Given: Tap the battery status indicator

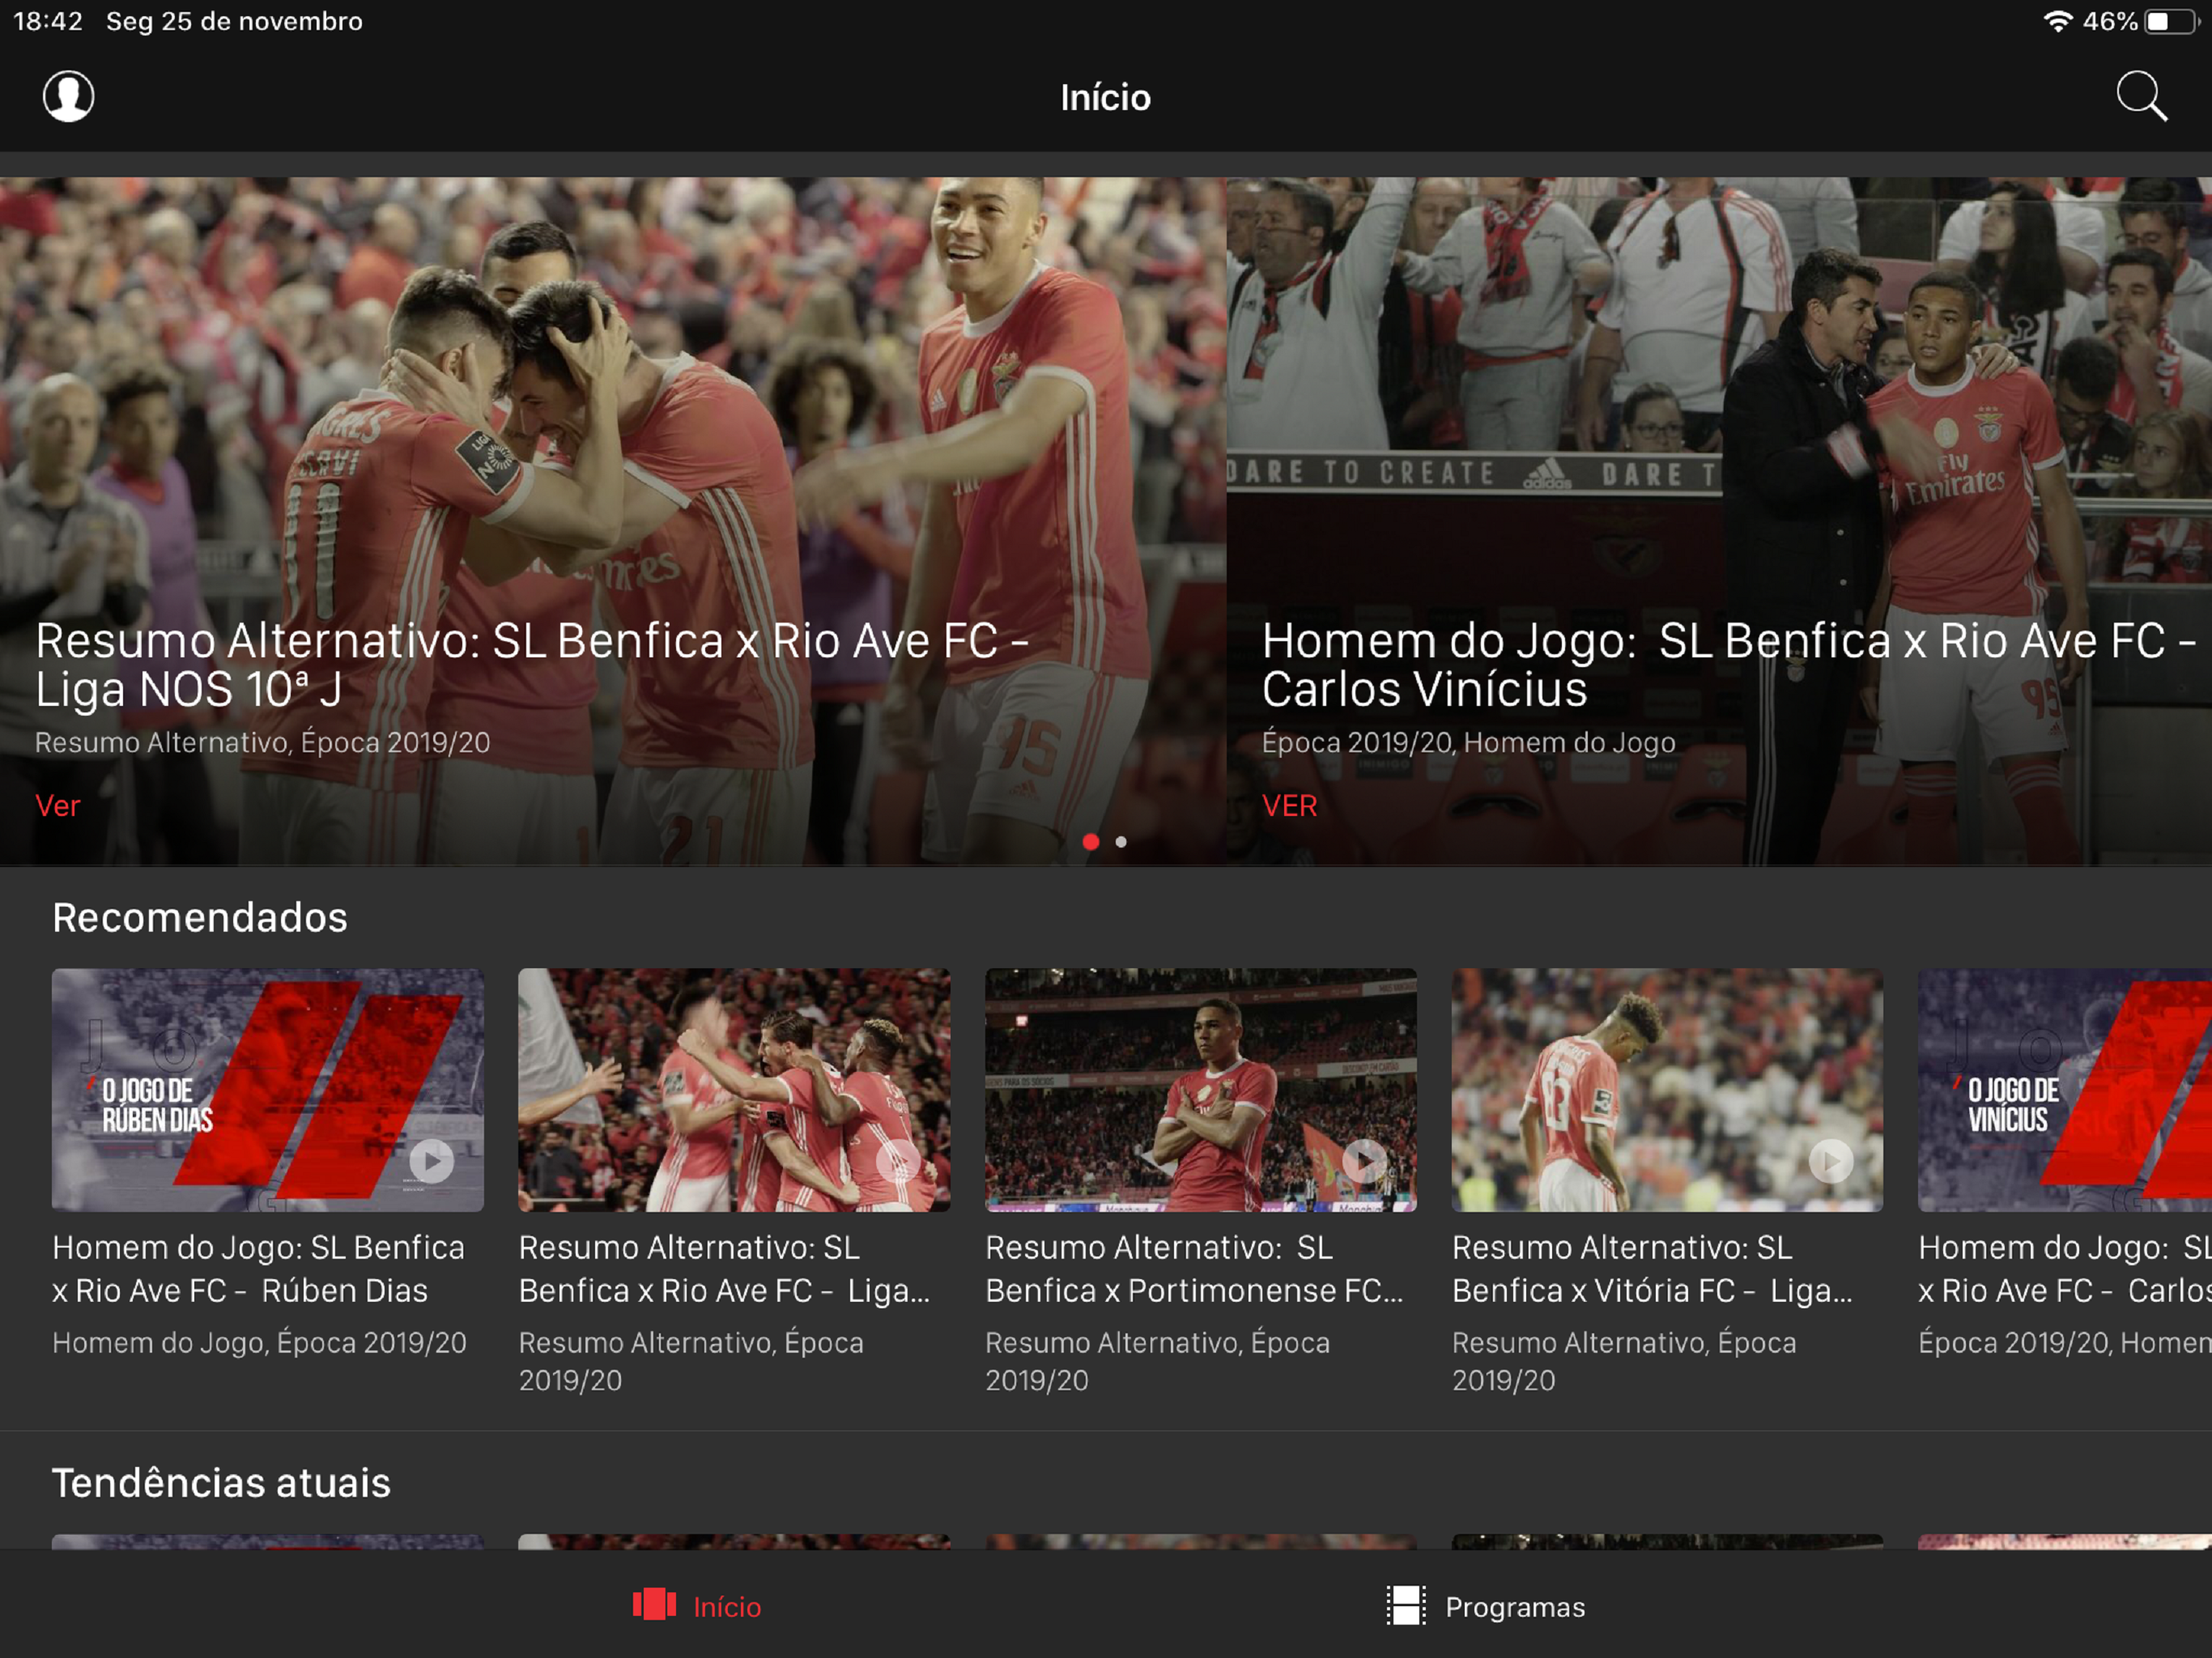Looking at the screenshot, I should coord(2170,22).
